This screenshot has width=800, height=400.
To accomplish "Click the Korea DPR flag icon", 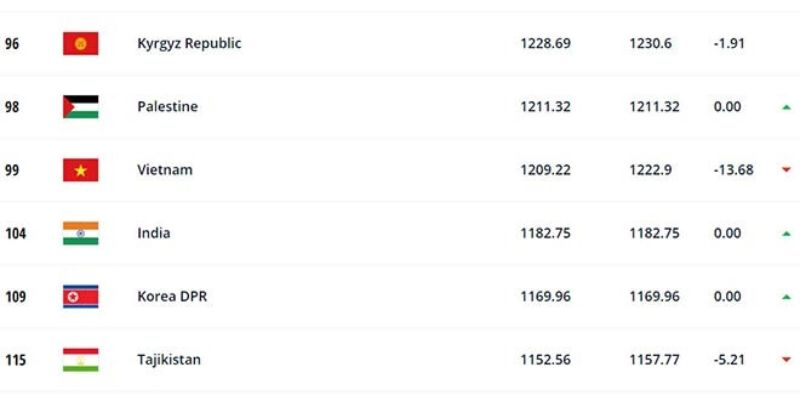I will pos(81,296).
